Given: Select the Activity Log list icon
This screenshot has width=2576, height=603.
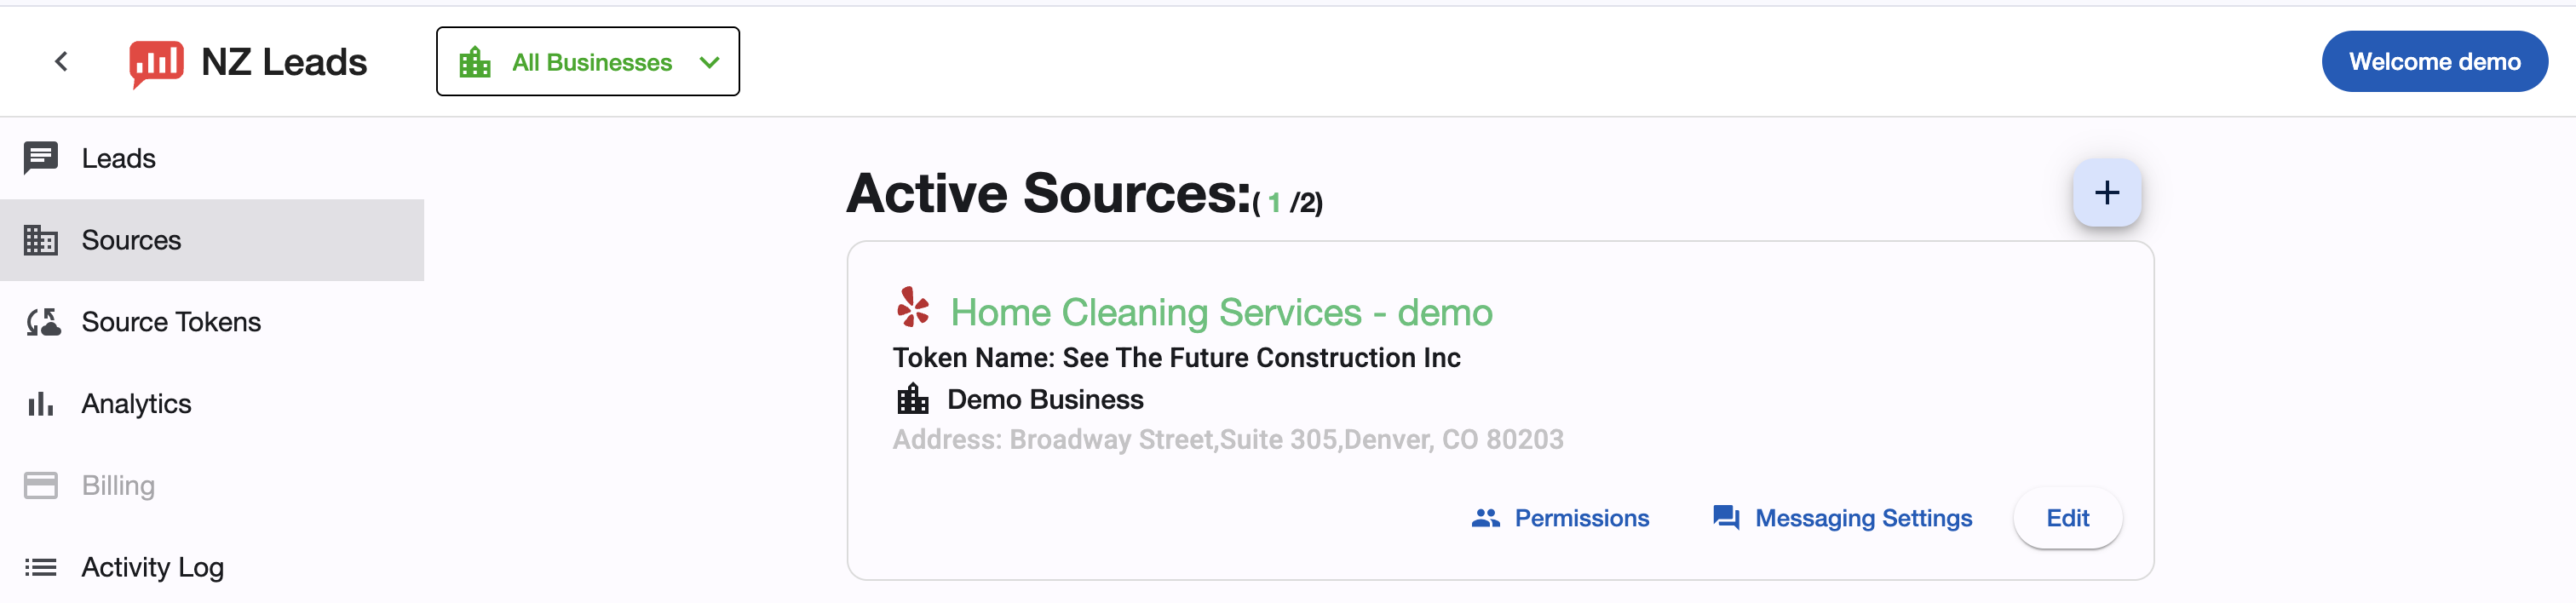Looking at the screenshot, I should 41,566.
